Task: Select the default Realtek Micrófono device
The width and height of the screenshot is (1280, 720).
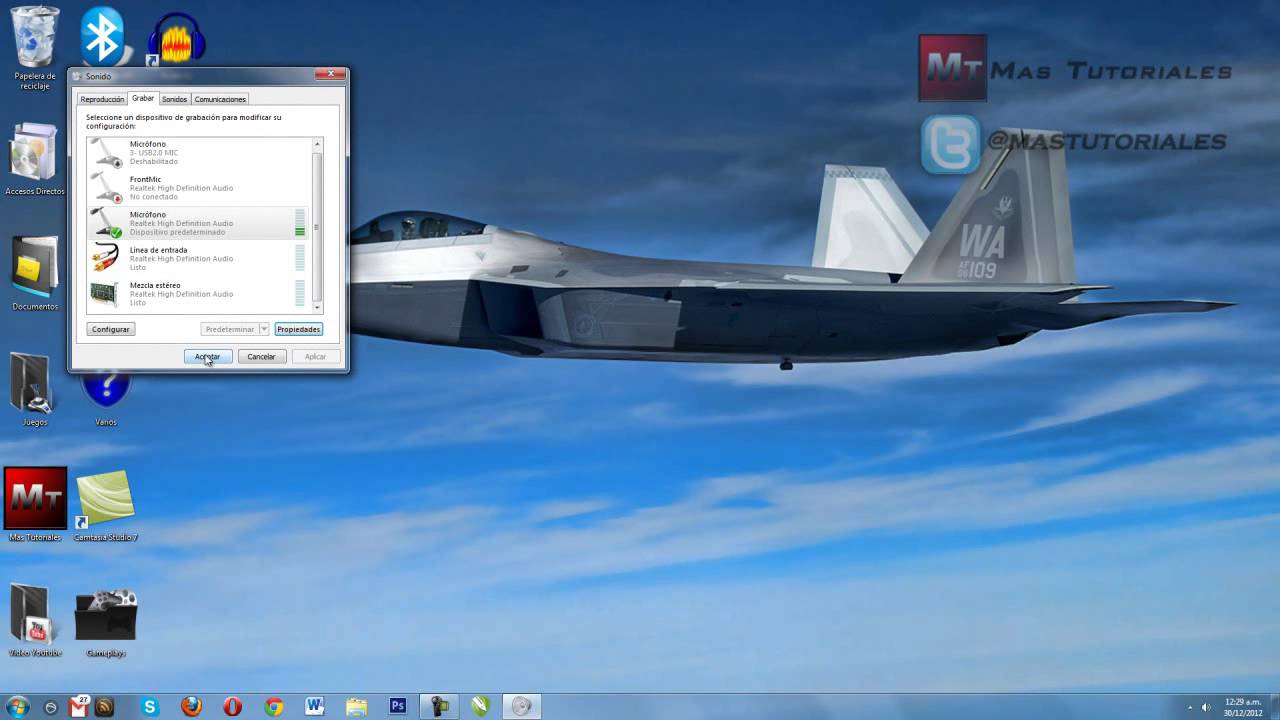Action: 199,223
